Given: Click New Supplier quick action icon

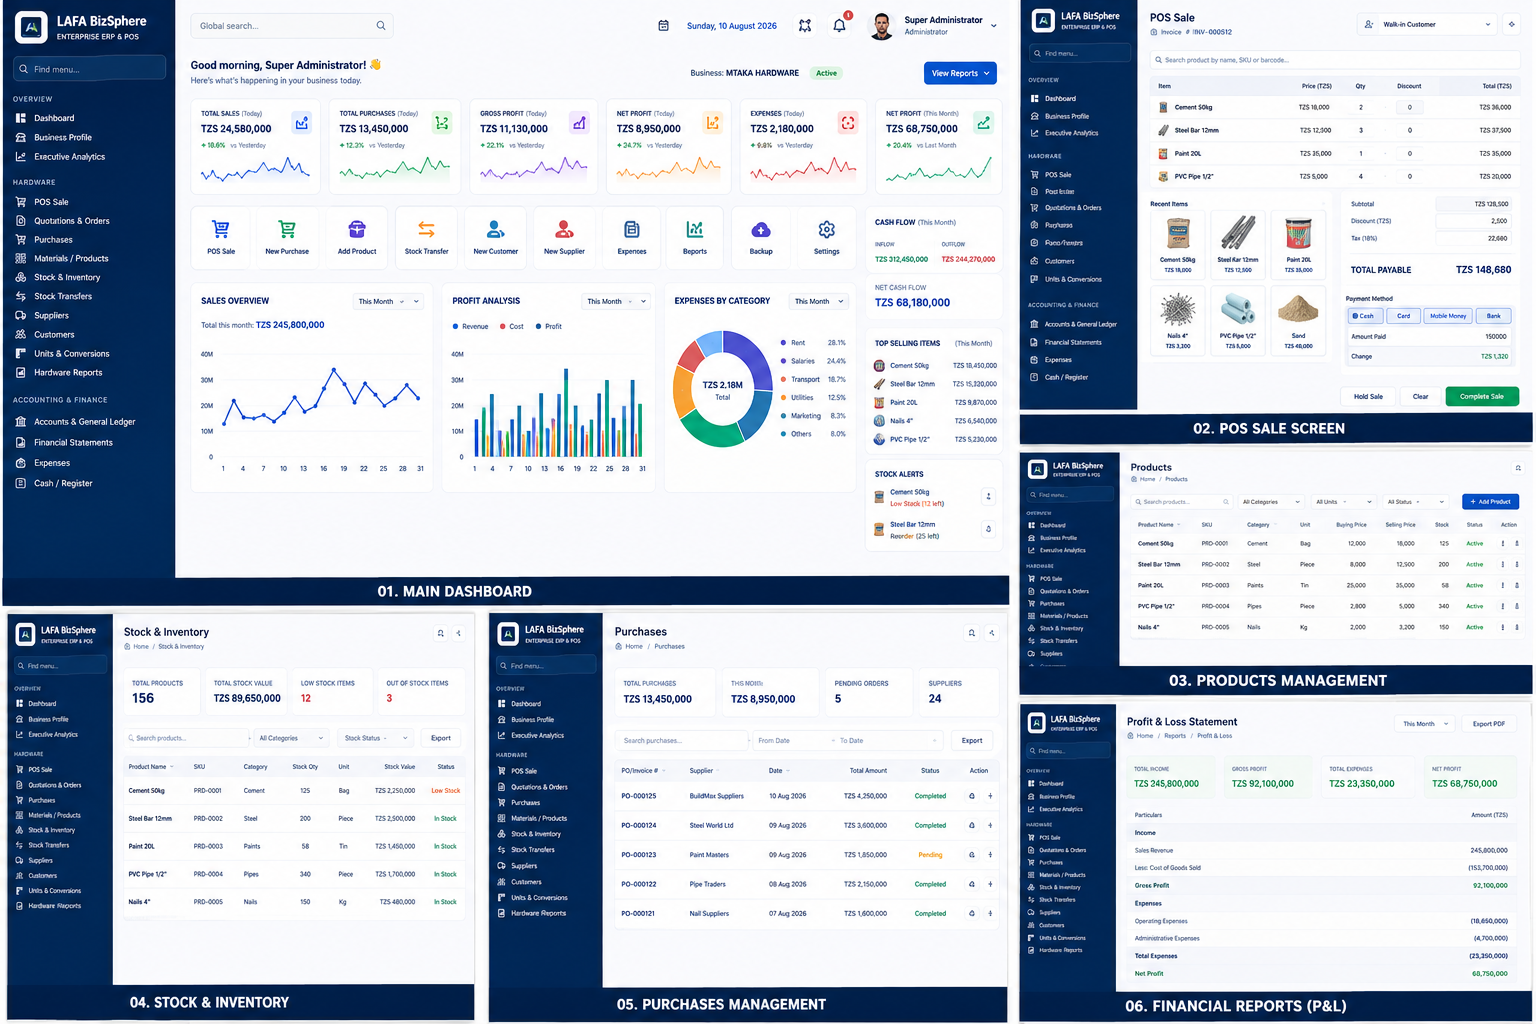Looking at the screenshot, I should (564, 230).
